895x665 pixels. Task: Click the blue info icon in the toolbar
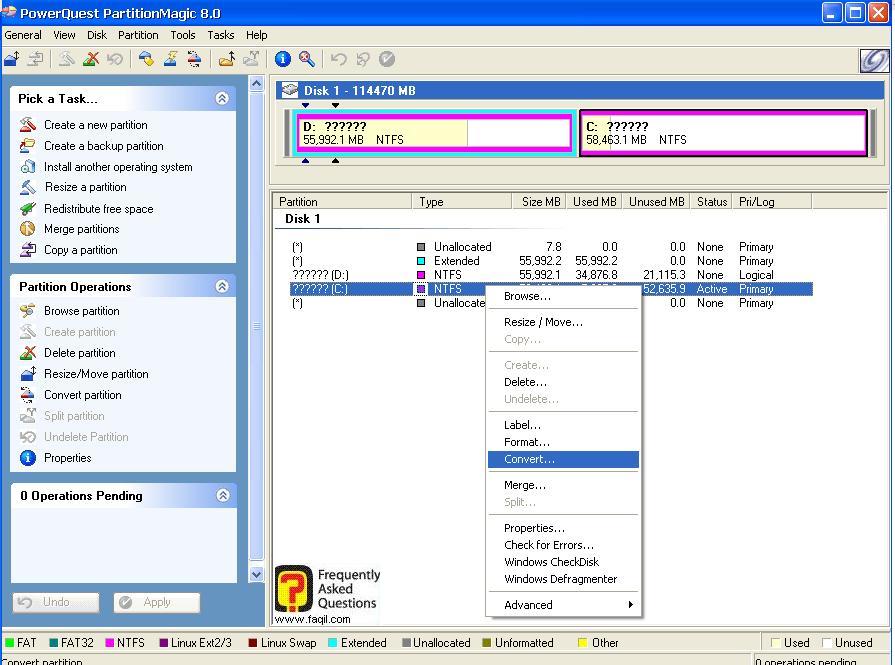(x=283, y=60)
